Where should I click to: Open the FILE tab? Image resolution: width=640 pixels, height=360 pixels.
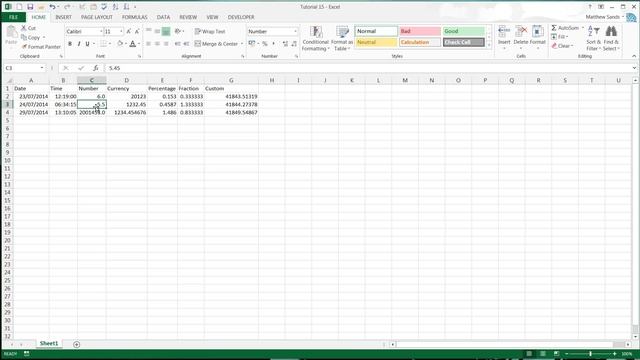[13, 17]
